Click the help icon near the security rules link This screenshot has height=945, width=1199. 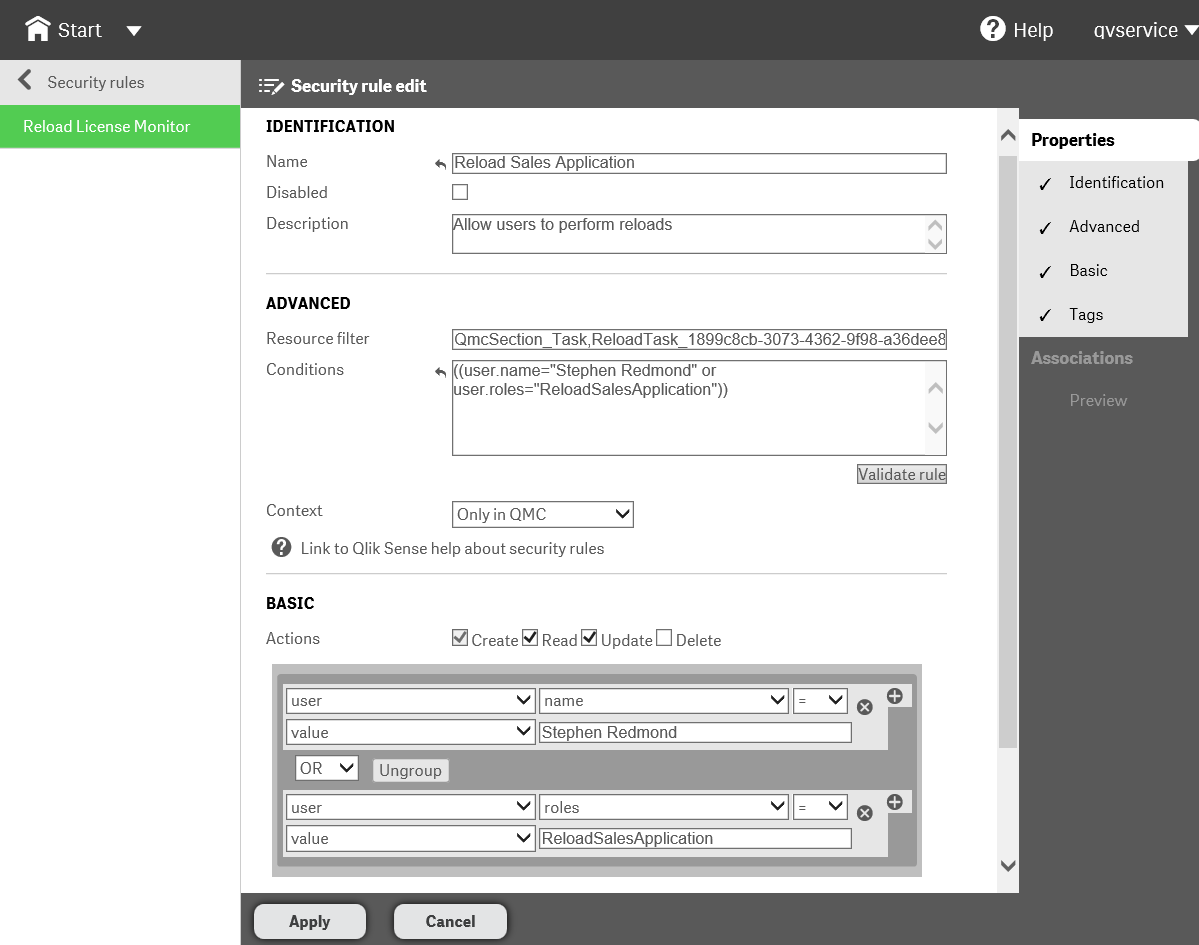pyautogui.click(x=280, y=547)
